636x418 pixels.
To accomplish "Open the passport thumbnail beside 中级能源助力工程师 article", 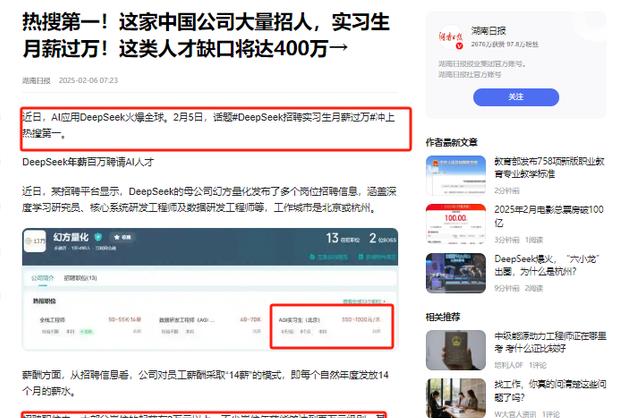I will tap(456, 350).
